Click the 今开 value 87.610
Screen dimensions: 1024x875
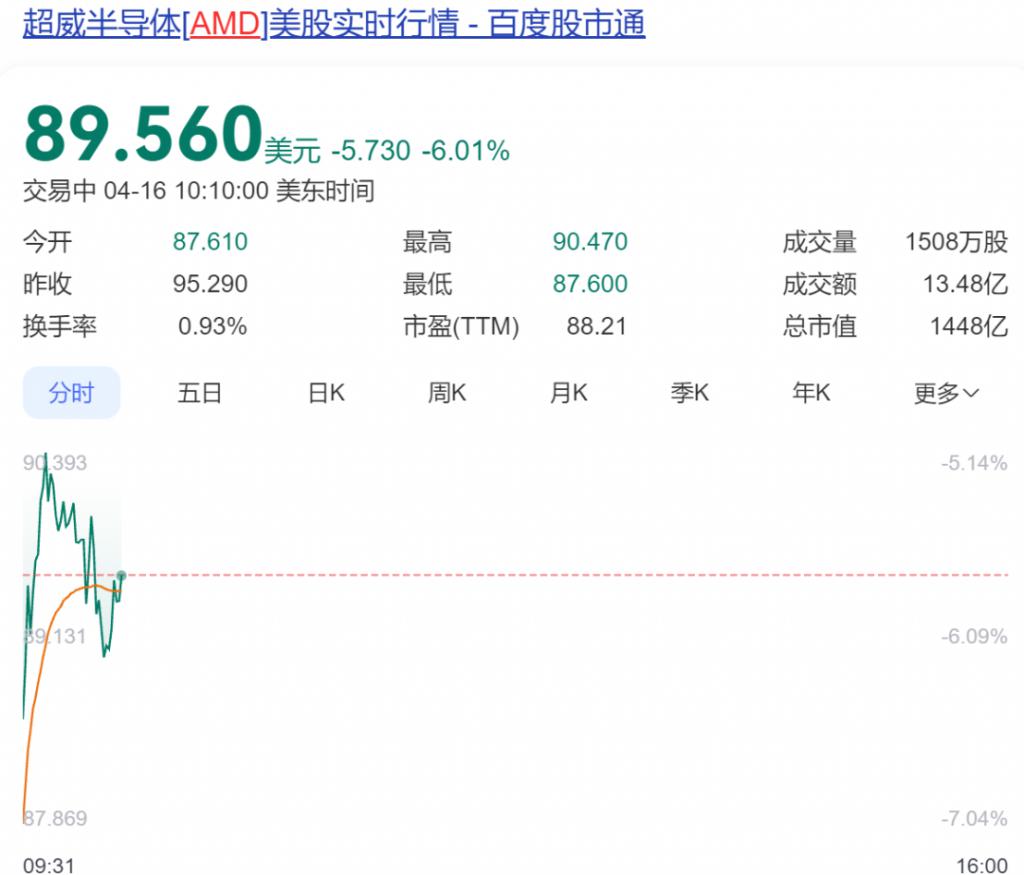point(210,242)
